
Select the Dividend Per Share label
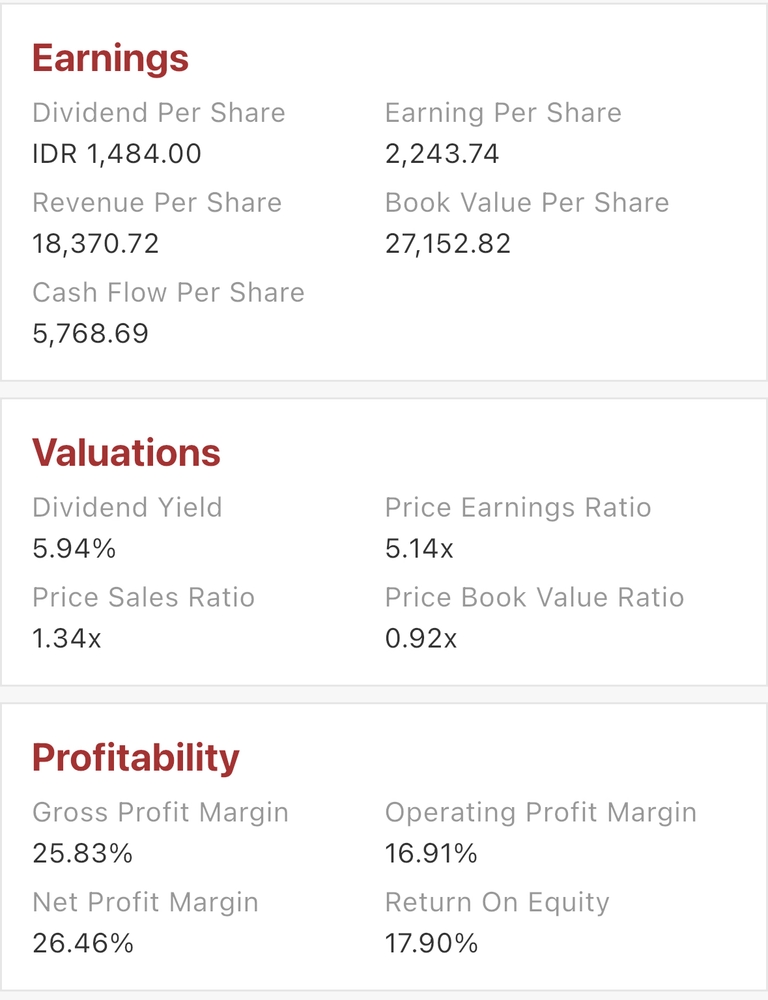pos(158,113)
